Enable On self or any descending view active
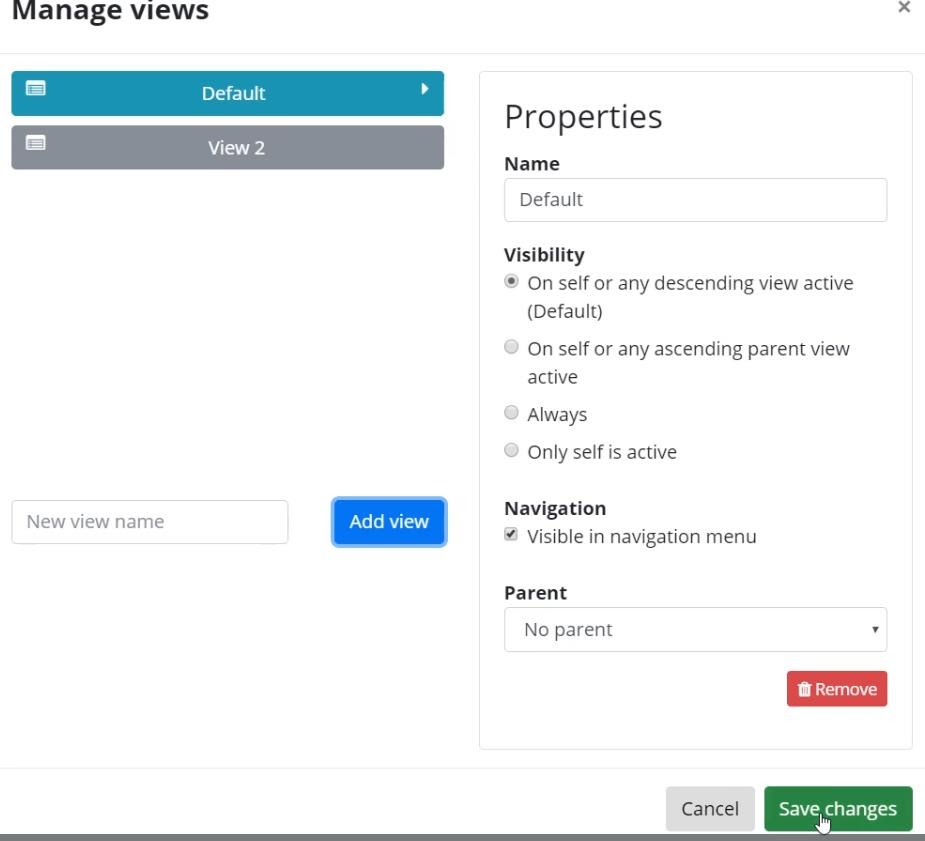Viewport: 925px width, 841px height. [x=511, y=281]
